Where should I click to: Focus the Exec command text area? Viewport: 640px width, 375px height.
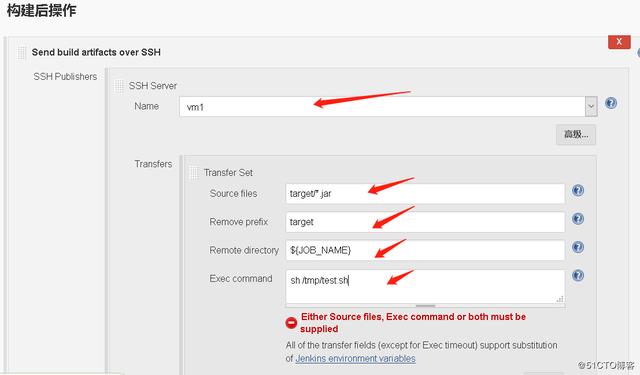[425, 286]
